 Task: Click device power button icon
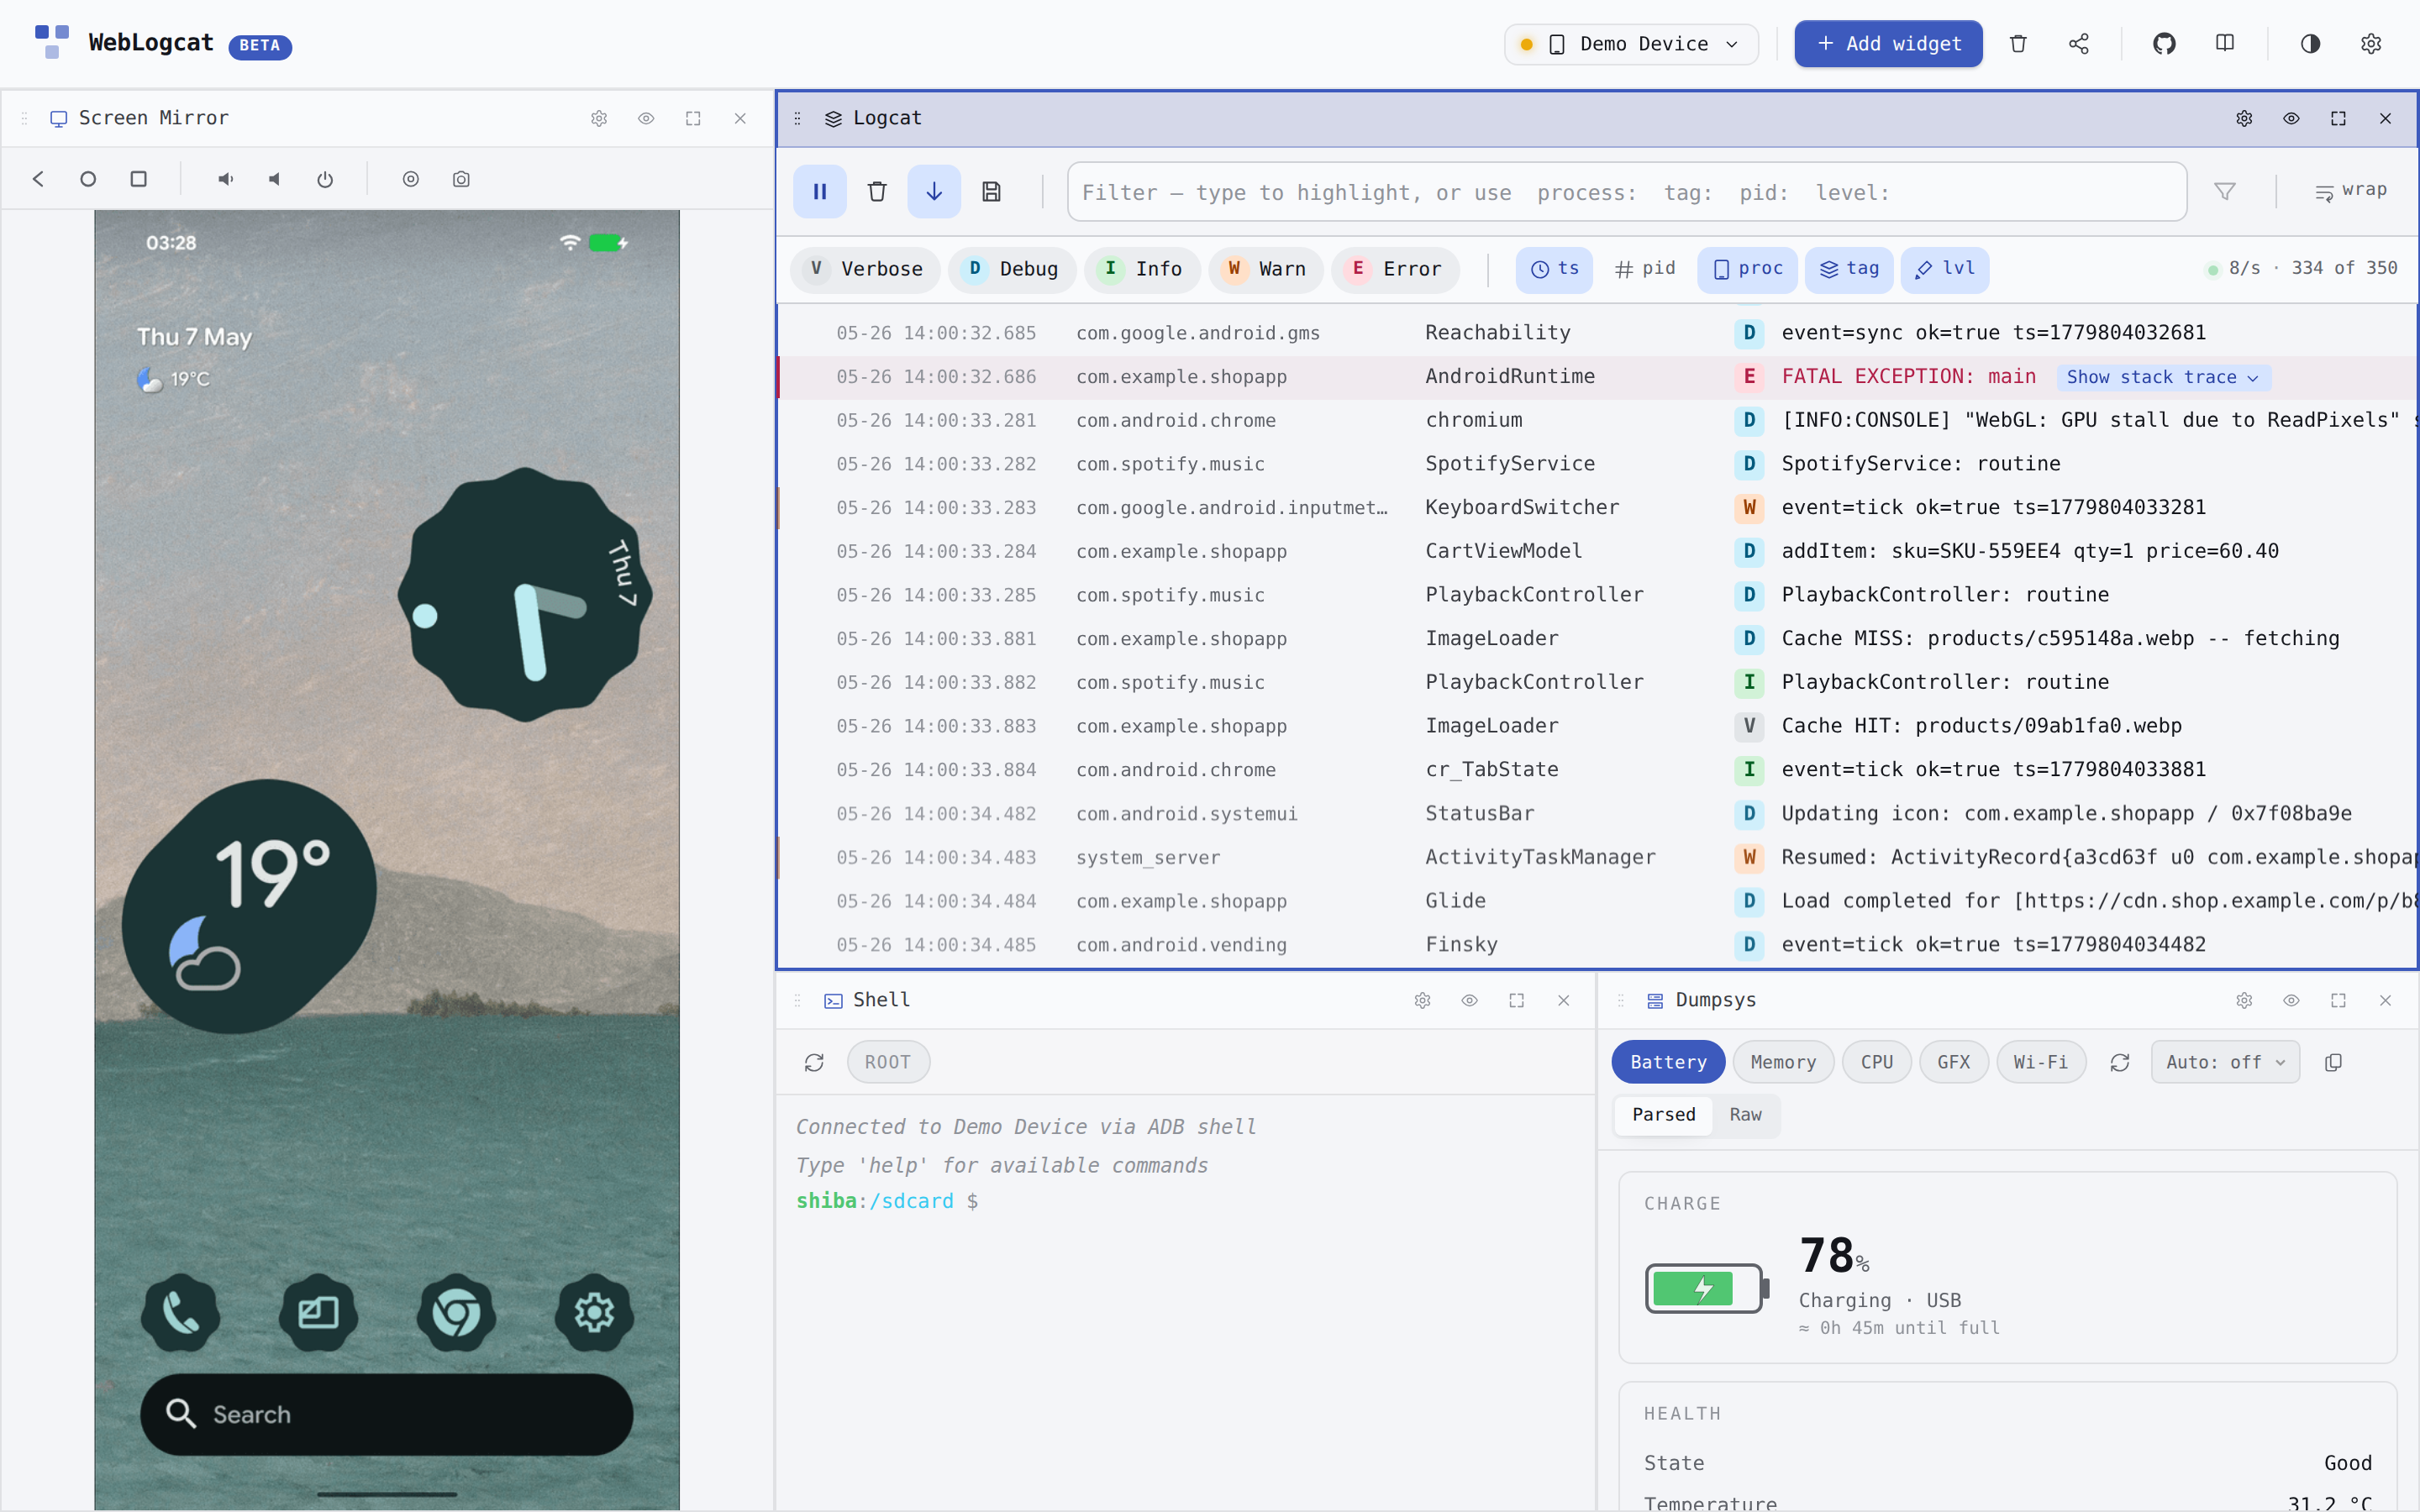(x=325, y=179)
